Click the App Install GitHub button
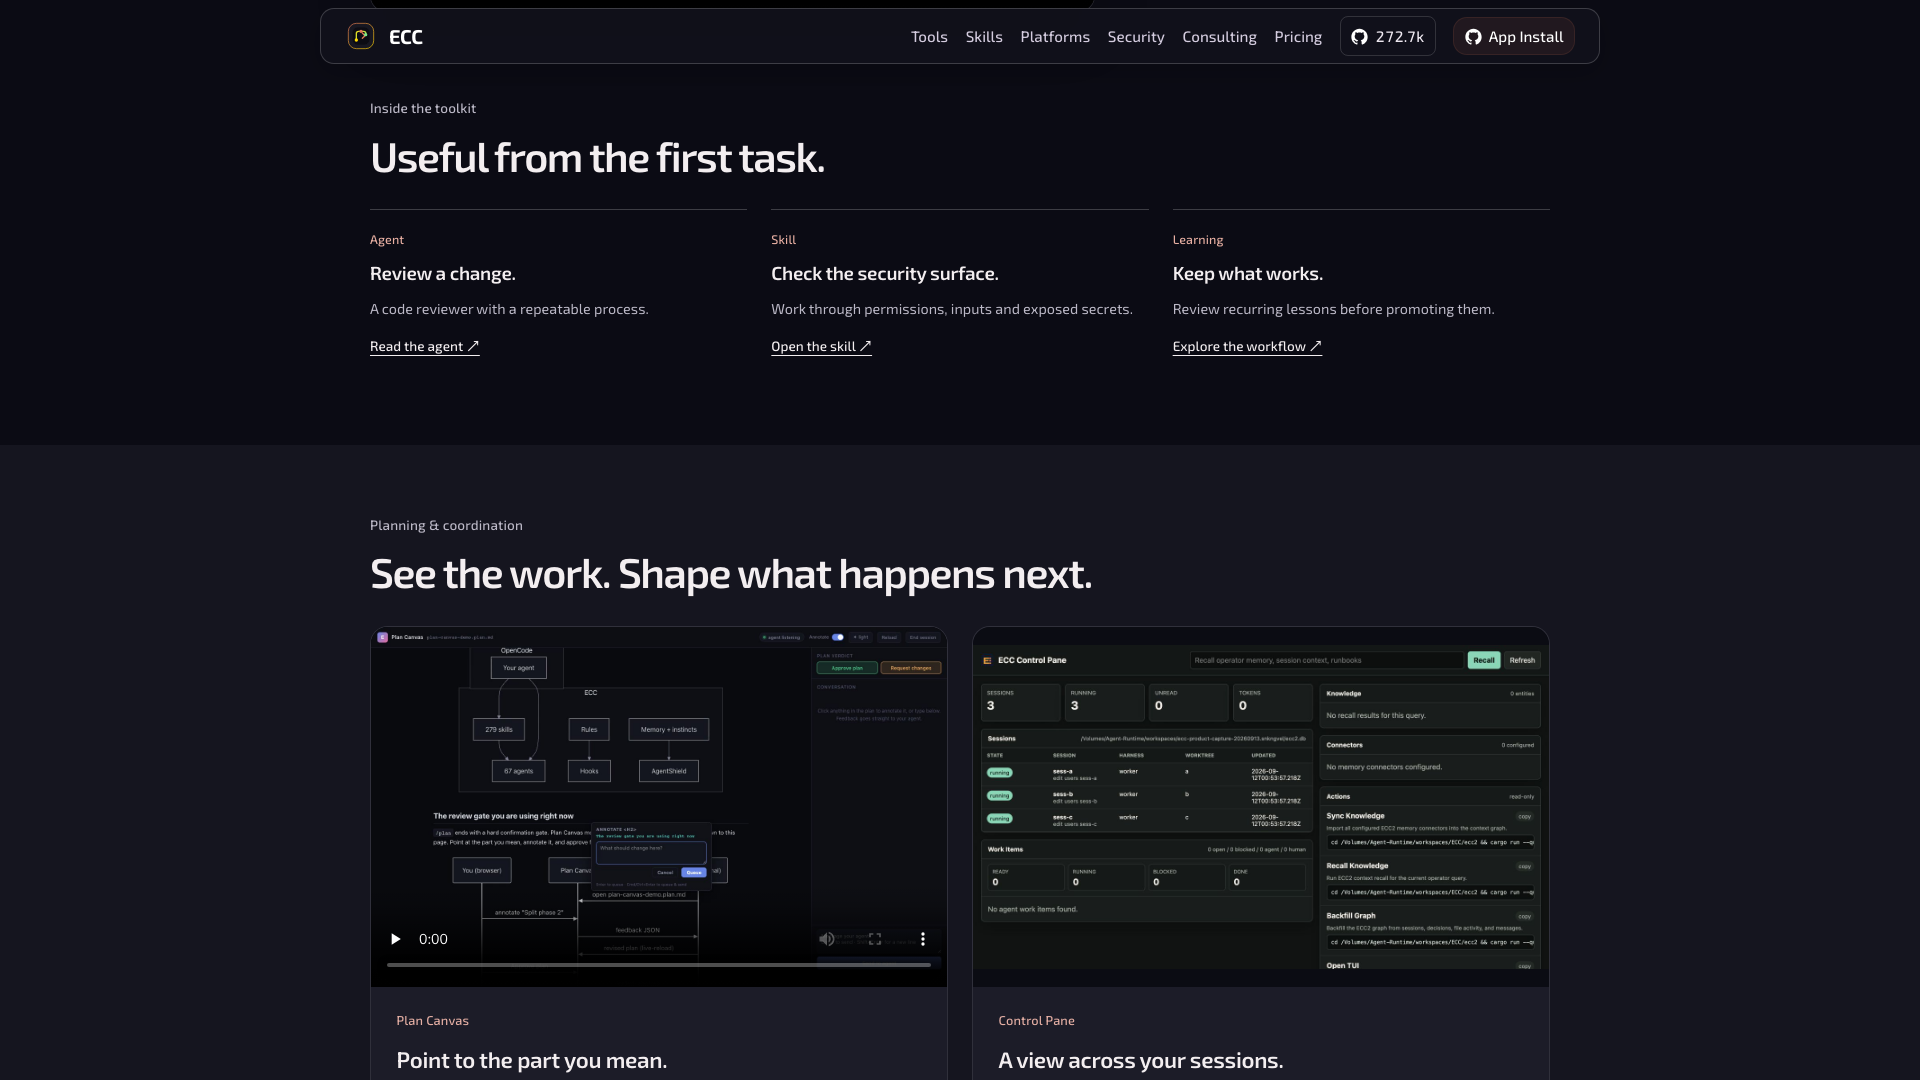Image resolution: width=1920 pixels, height=1080 pixels. [x=1513, y=36]
